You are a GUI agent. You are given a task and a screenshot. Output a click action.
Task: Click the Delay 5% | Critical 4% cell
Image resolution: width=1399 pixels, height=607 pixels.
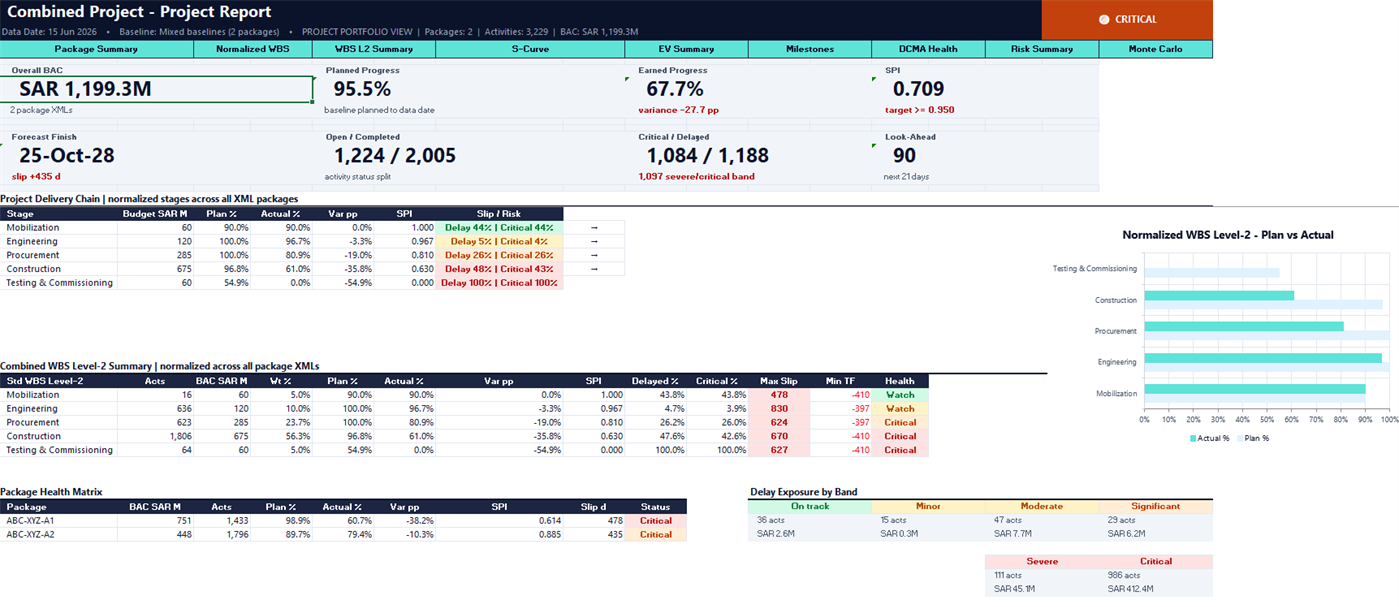pyautogui.click(x=500, y=242)
